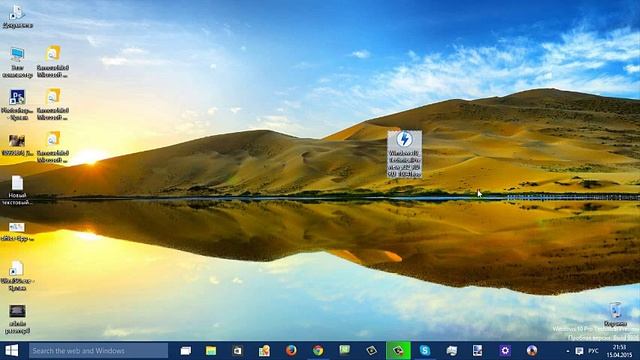Open the purple gear taskbar app
This screenshot has height=360, width=640.
[505, 351]
